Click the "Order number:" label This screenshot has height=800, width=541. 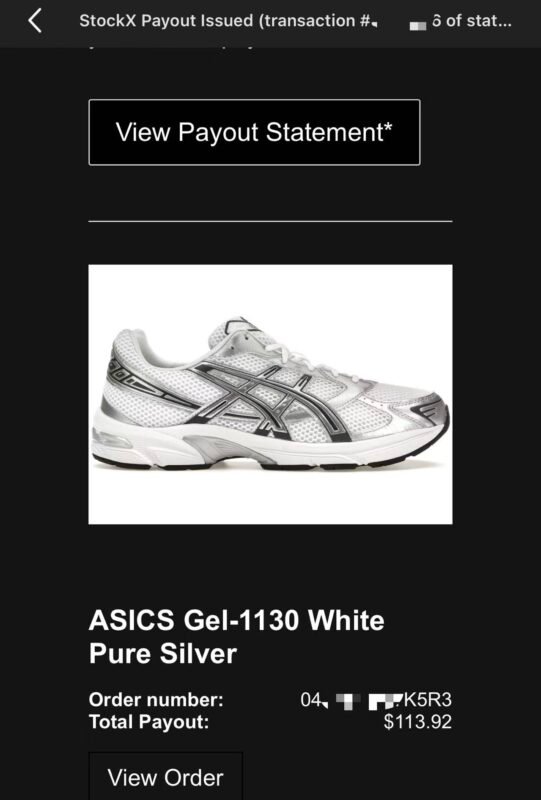(x=156, y=699)
